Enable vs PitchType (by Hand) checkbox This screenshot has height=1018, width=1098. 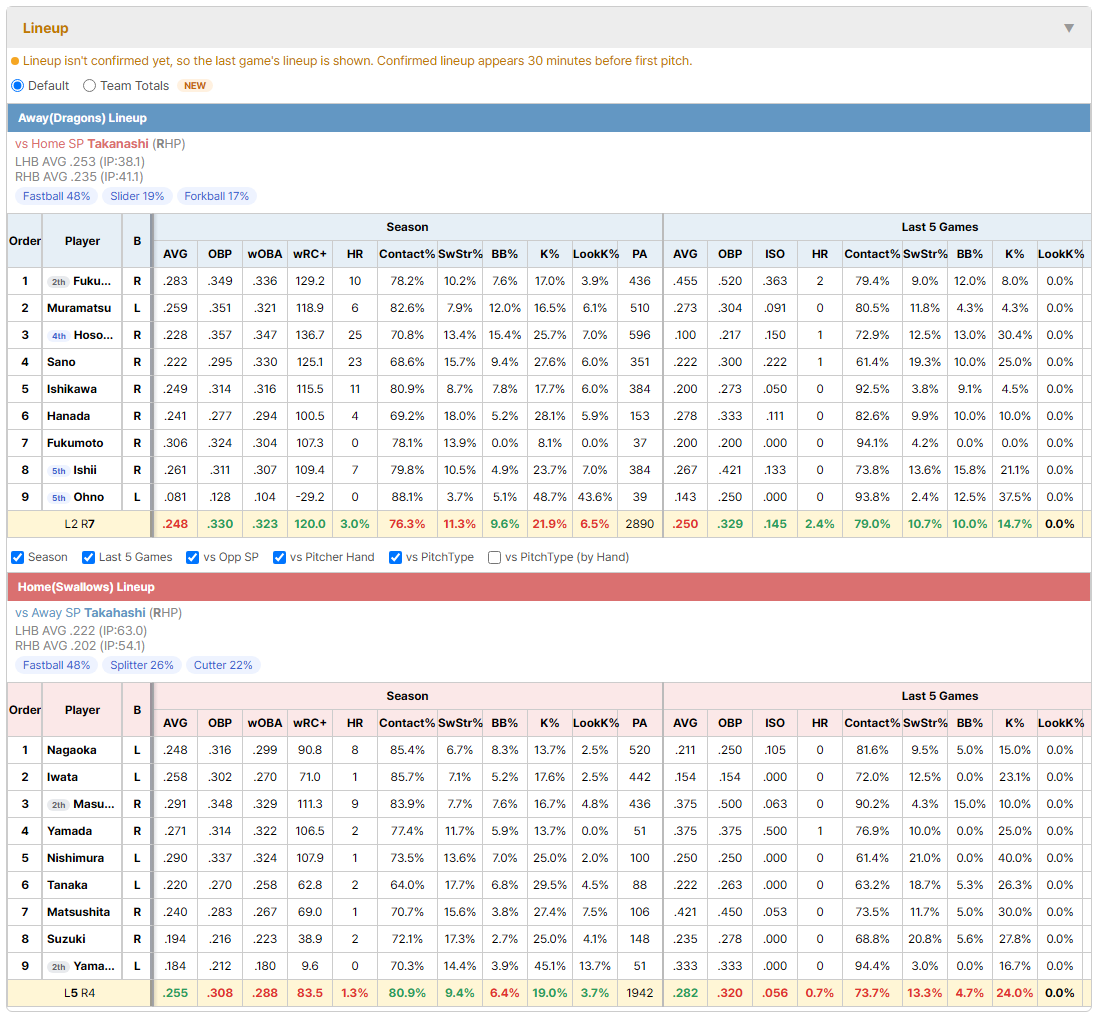[x=494, y=557]
